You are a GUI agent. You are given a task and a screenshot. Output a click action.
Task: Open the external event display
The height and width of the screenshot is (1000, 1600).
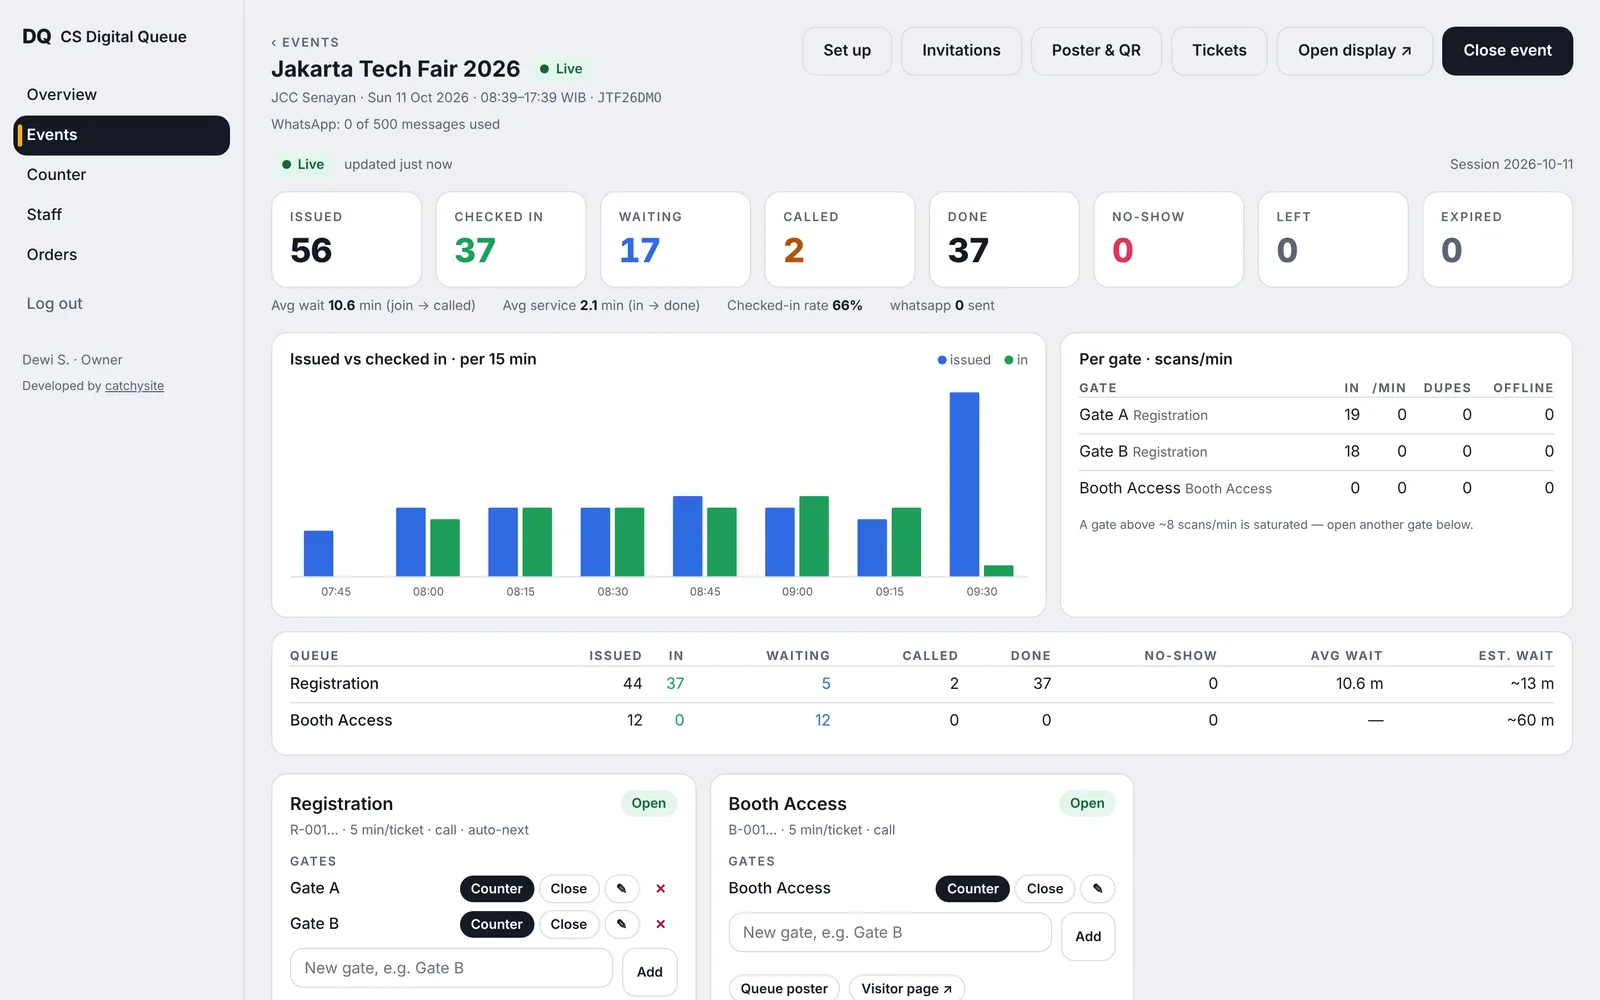coord(1354,51)
